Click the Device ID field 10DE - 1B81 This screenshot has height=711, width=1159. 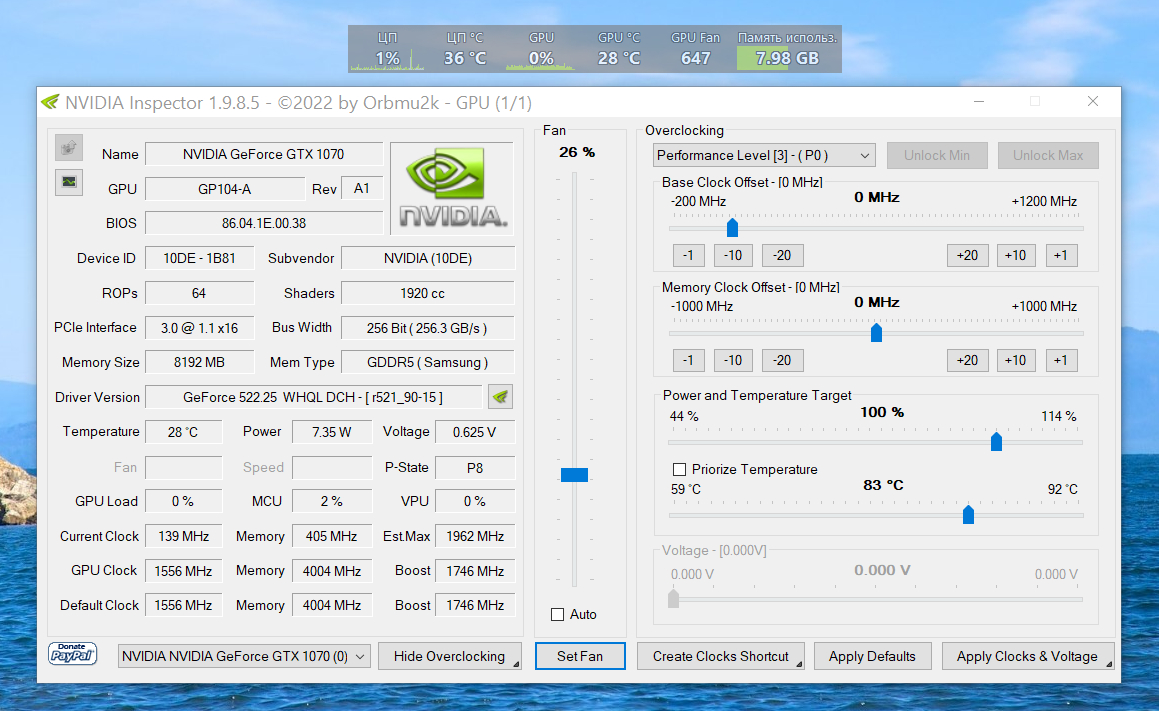click(x=200, y=258)
